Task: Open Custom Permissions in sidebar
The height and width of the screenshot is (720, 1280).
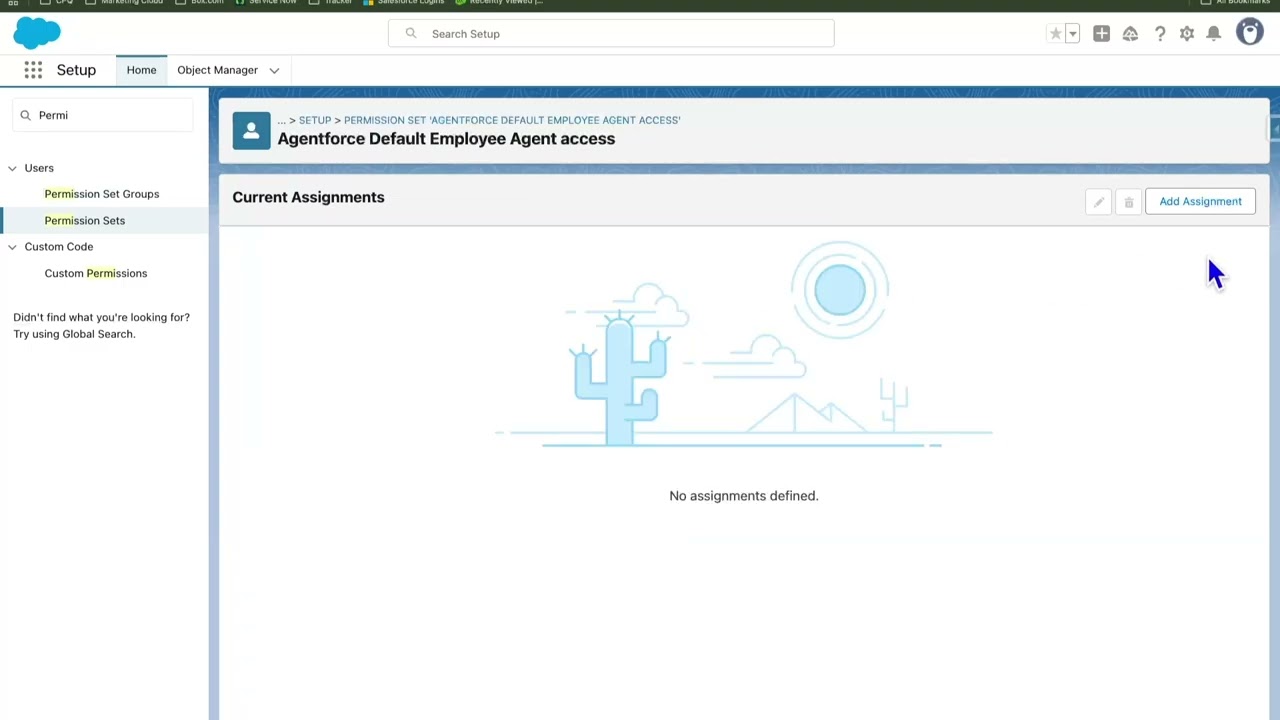Action: point(95,273)
